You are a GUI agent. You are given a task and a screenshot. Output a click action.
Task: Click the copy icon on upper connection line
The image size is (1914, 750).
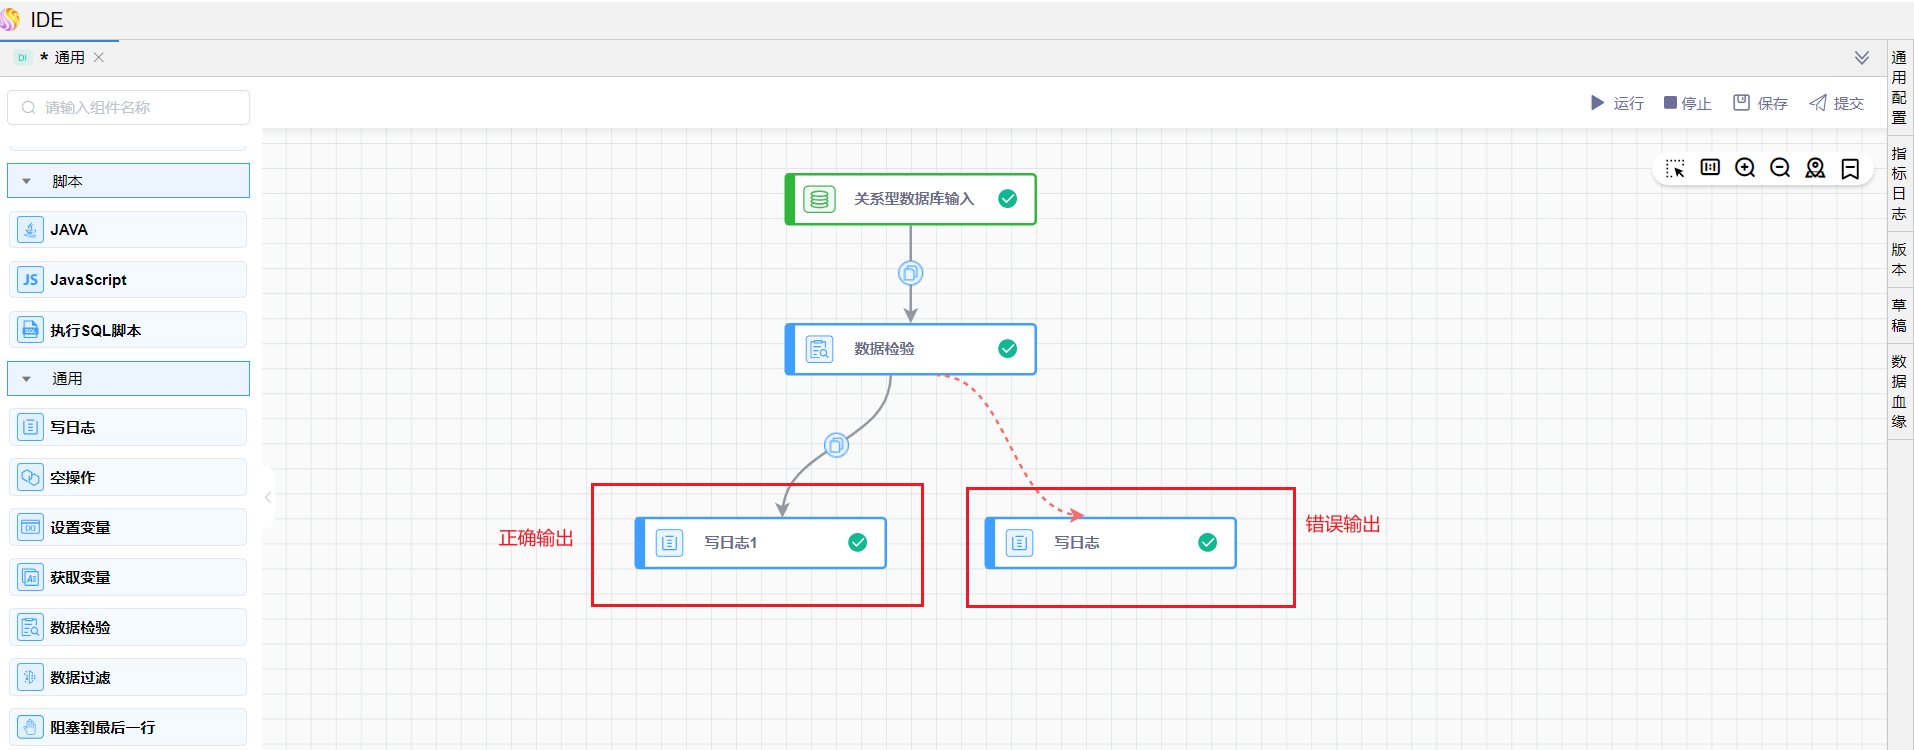point(910,273)
